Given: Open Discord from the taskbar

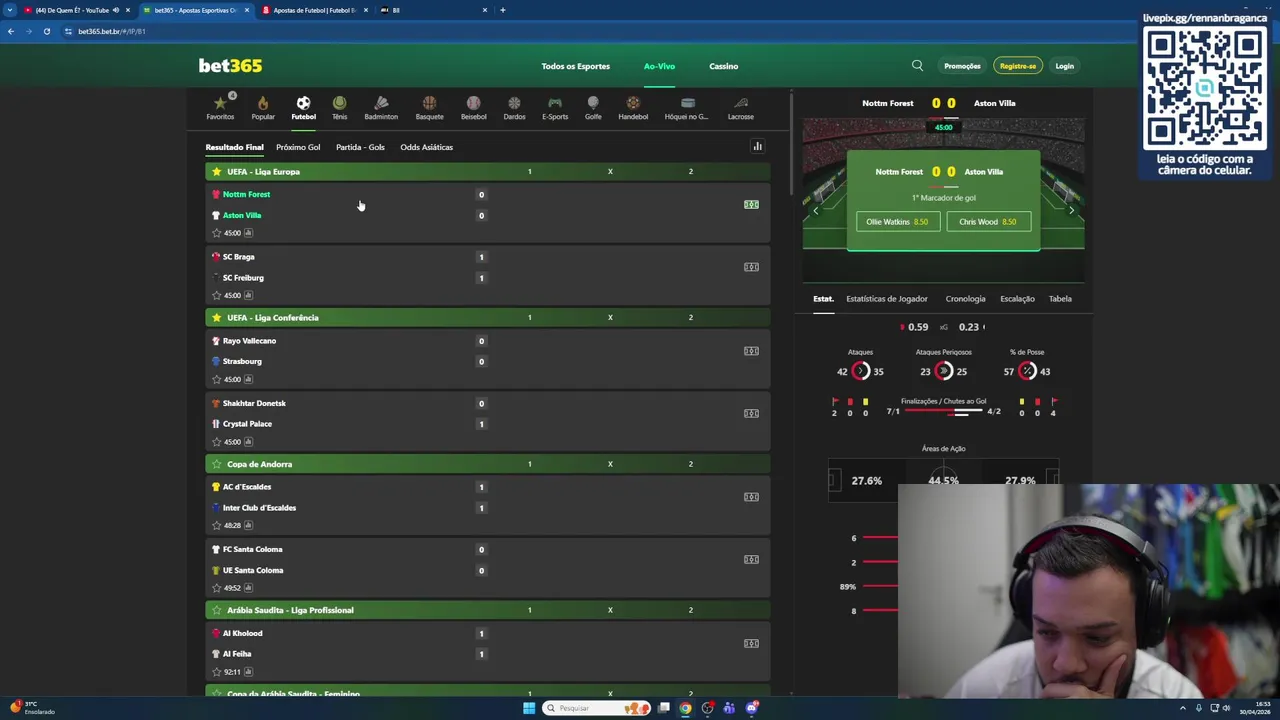Looking at the screenshot, I should point(751,708).
